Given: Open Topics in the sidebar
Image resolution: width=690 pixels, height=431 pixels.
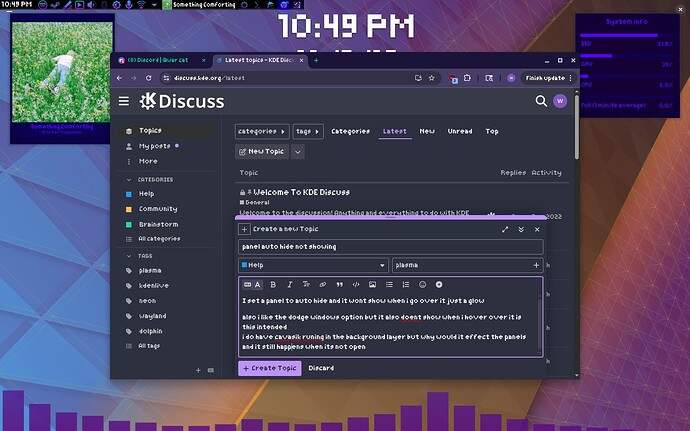Looking at the screenshot, I should click(x=166, y=131).
